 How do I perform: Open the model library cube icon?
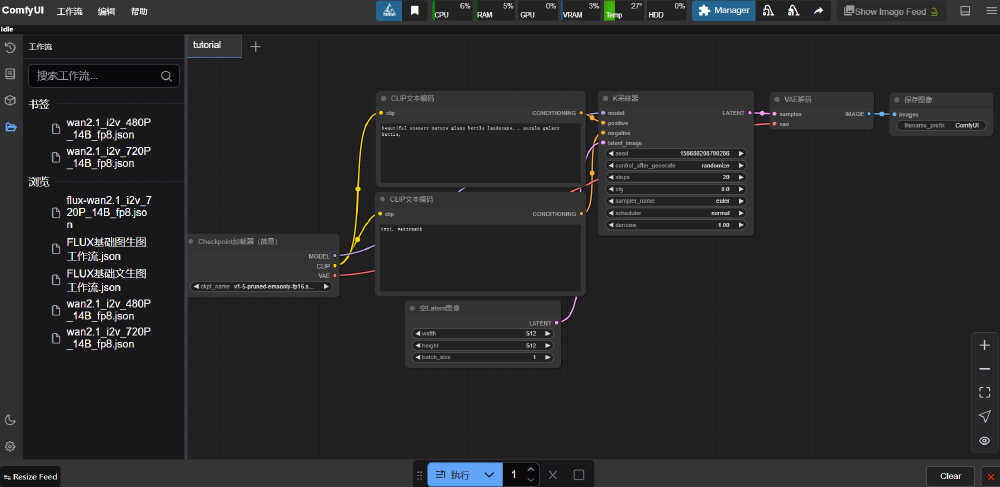10,100
